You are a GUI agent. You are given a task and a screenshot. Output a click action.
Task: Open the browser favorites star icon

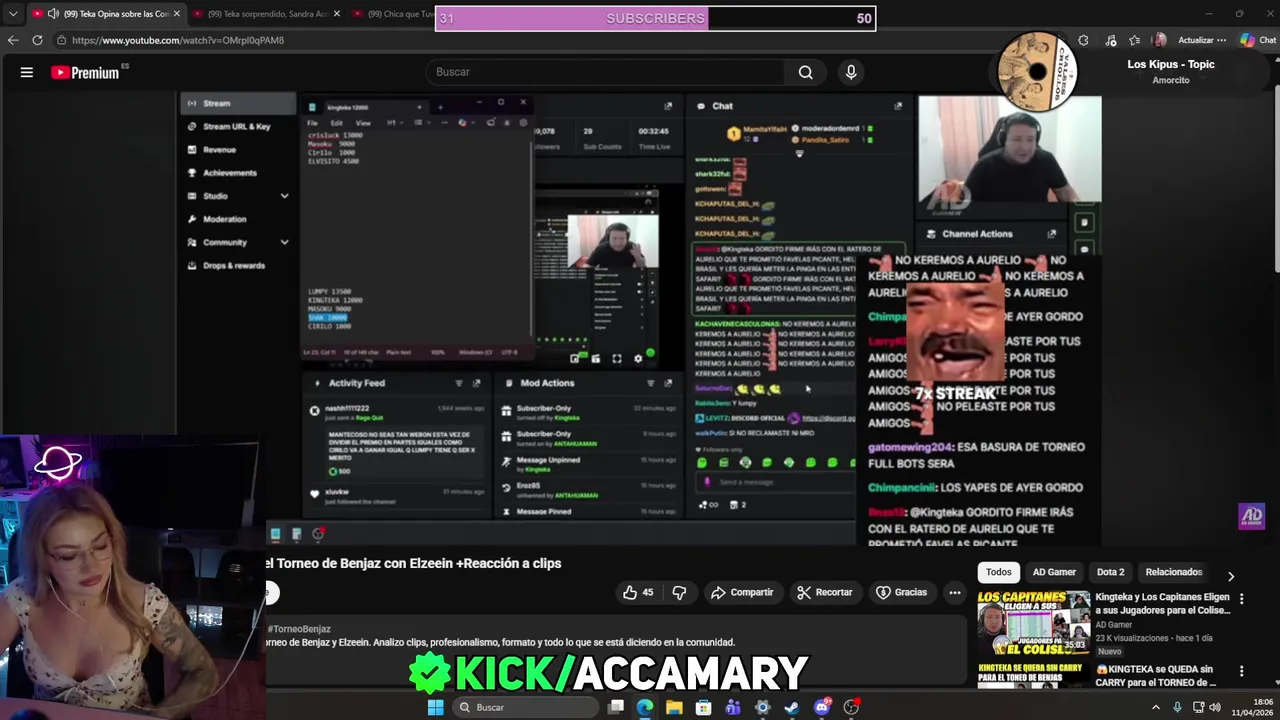point(1135,40)
